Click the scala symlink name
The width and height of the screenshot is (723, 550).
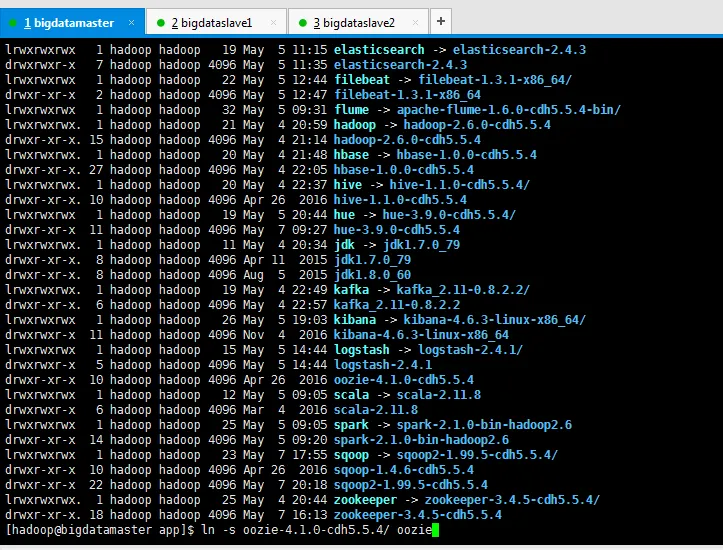351,395
